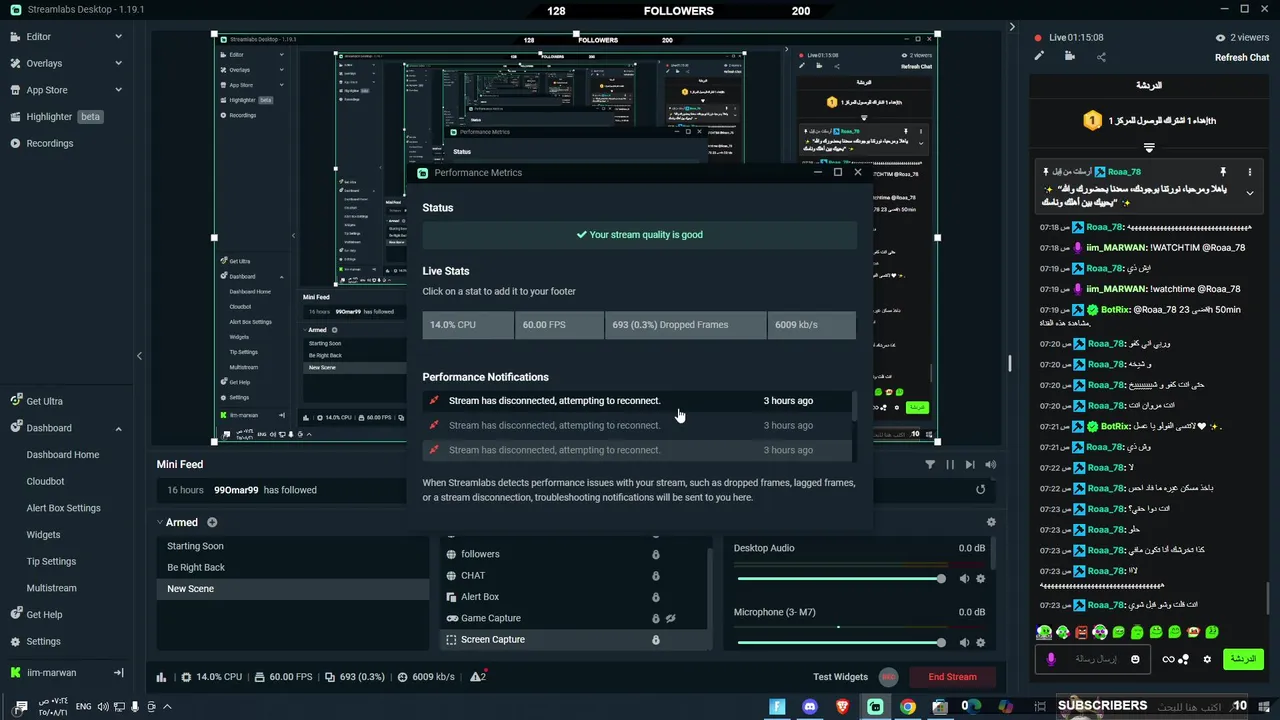Image resolution: width=1280 pixels, height=720 pixels.
Task: Start recording with the REC button
Action: [889, 677]
